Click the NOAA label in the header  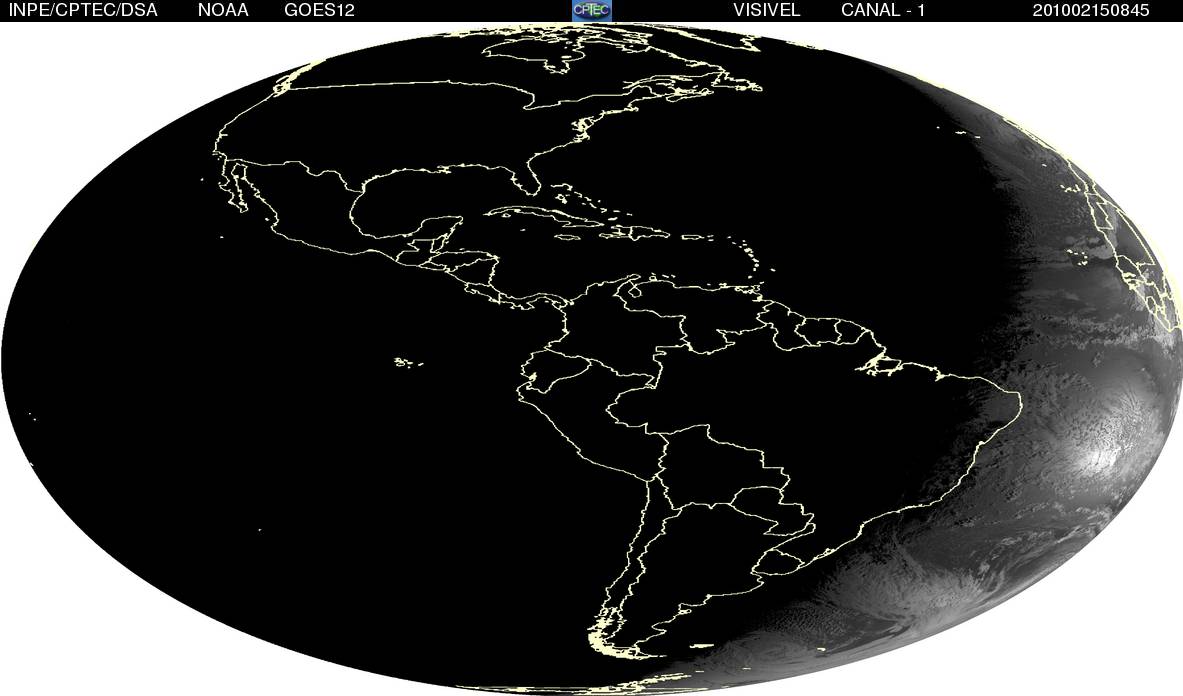point(223,10)
